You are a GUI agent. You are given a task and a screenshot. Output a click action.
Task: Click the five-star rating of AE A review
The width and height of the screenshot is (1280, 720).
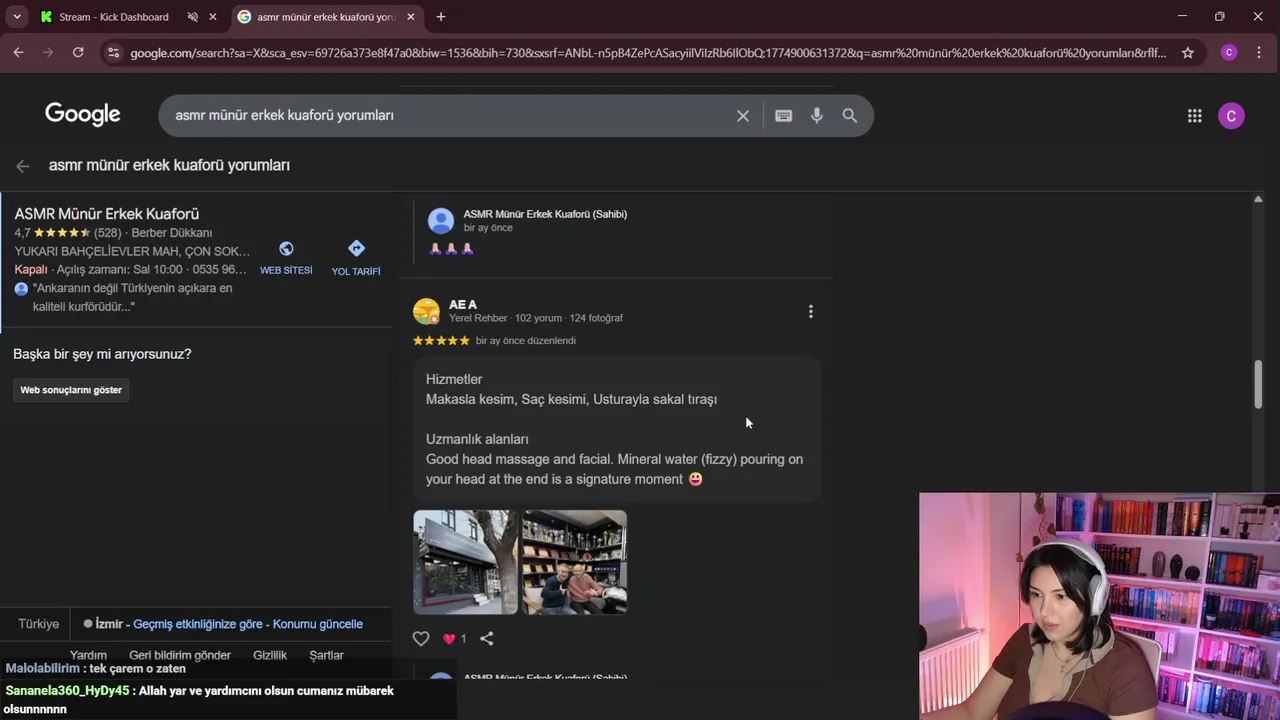[441, 341]
